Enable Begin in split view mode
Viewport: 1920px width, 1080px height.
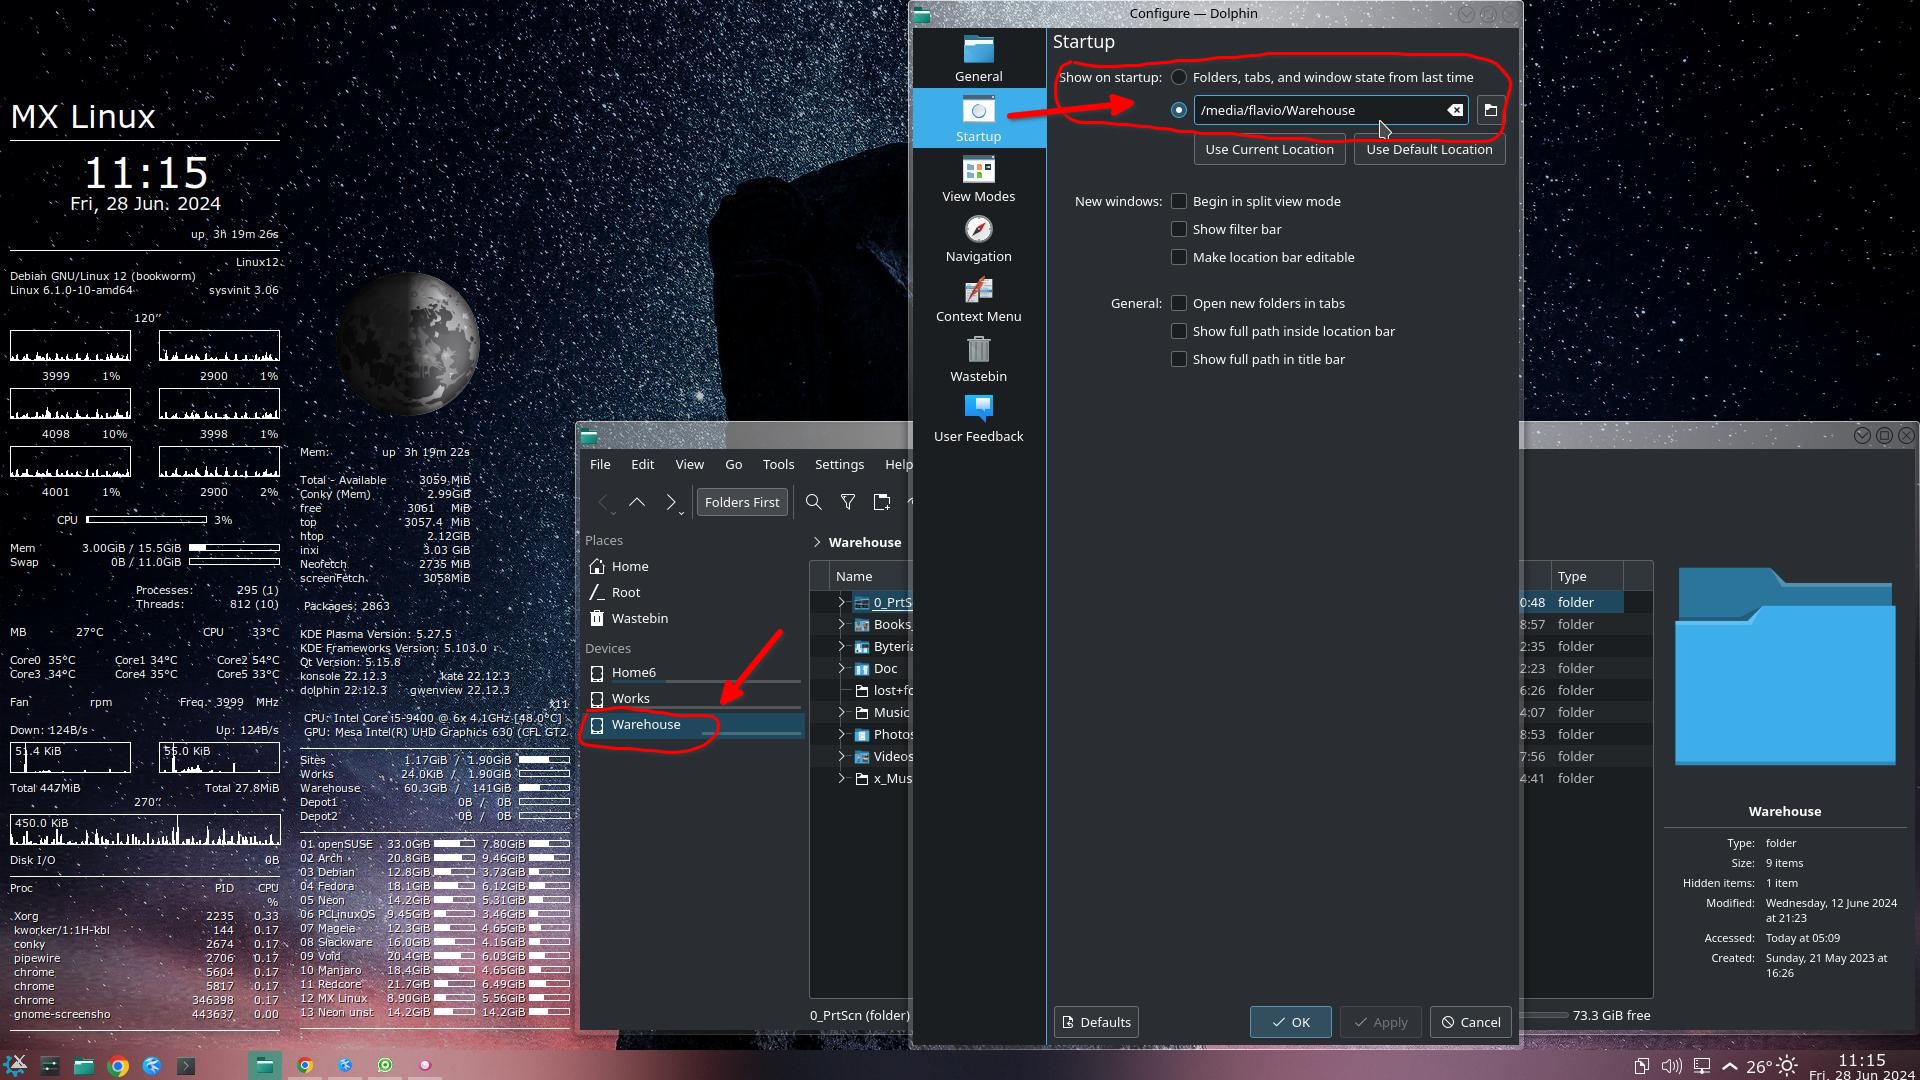pyautogui.click(x=1179, y=201)
